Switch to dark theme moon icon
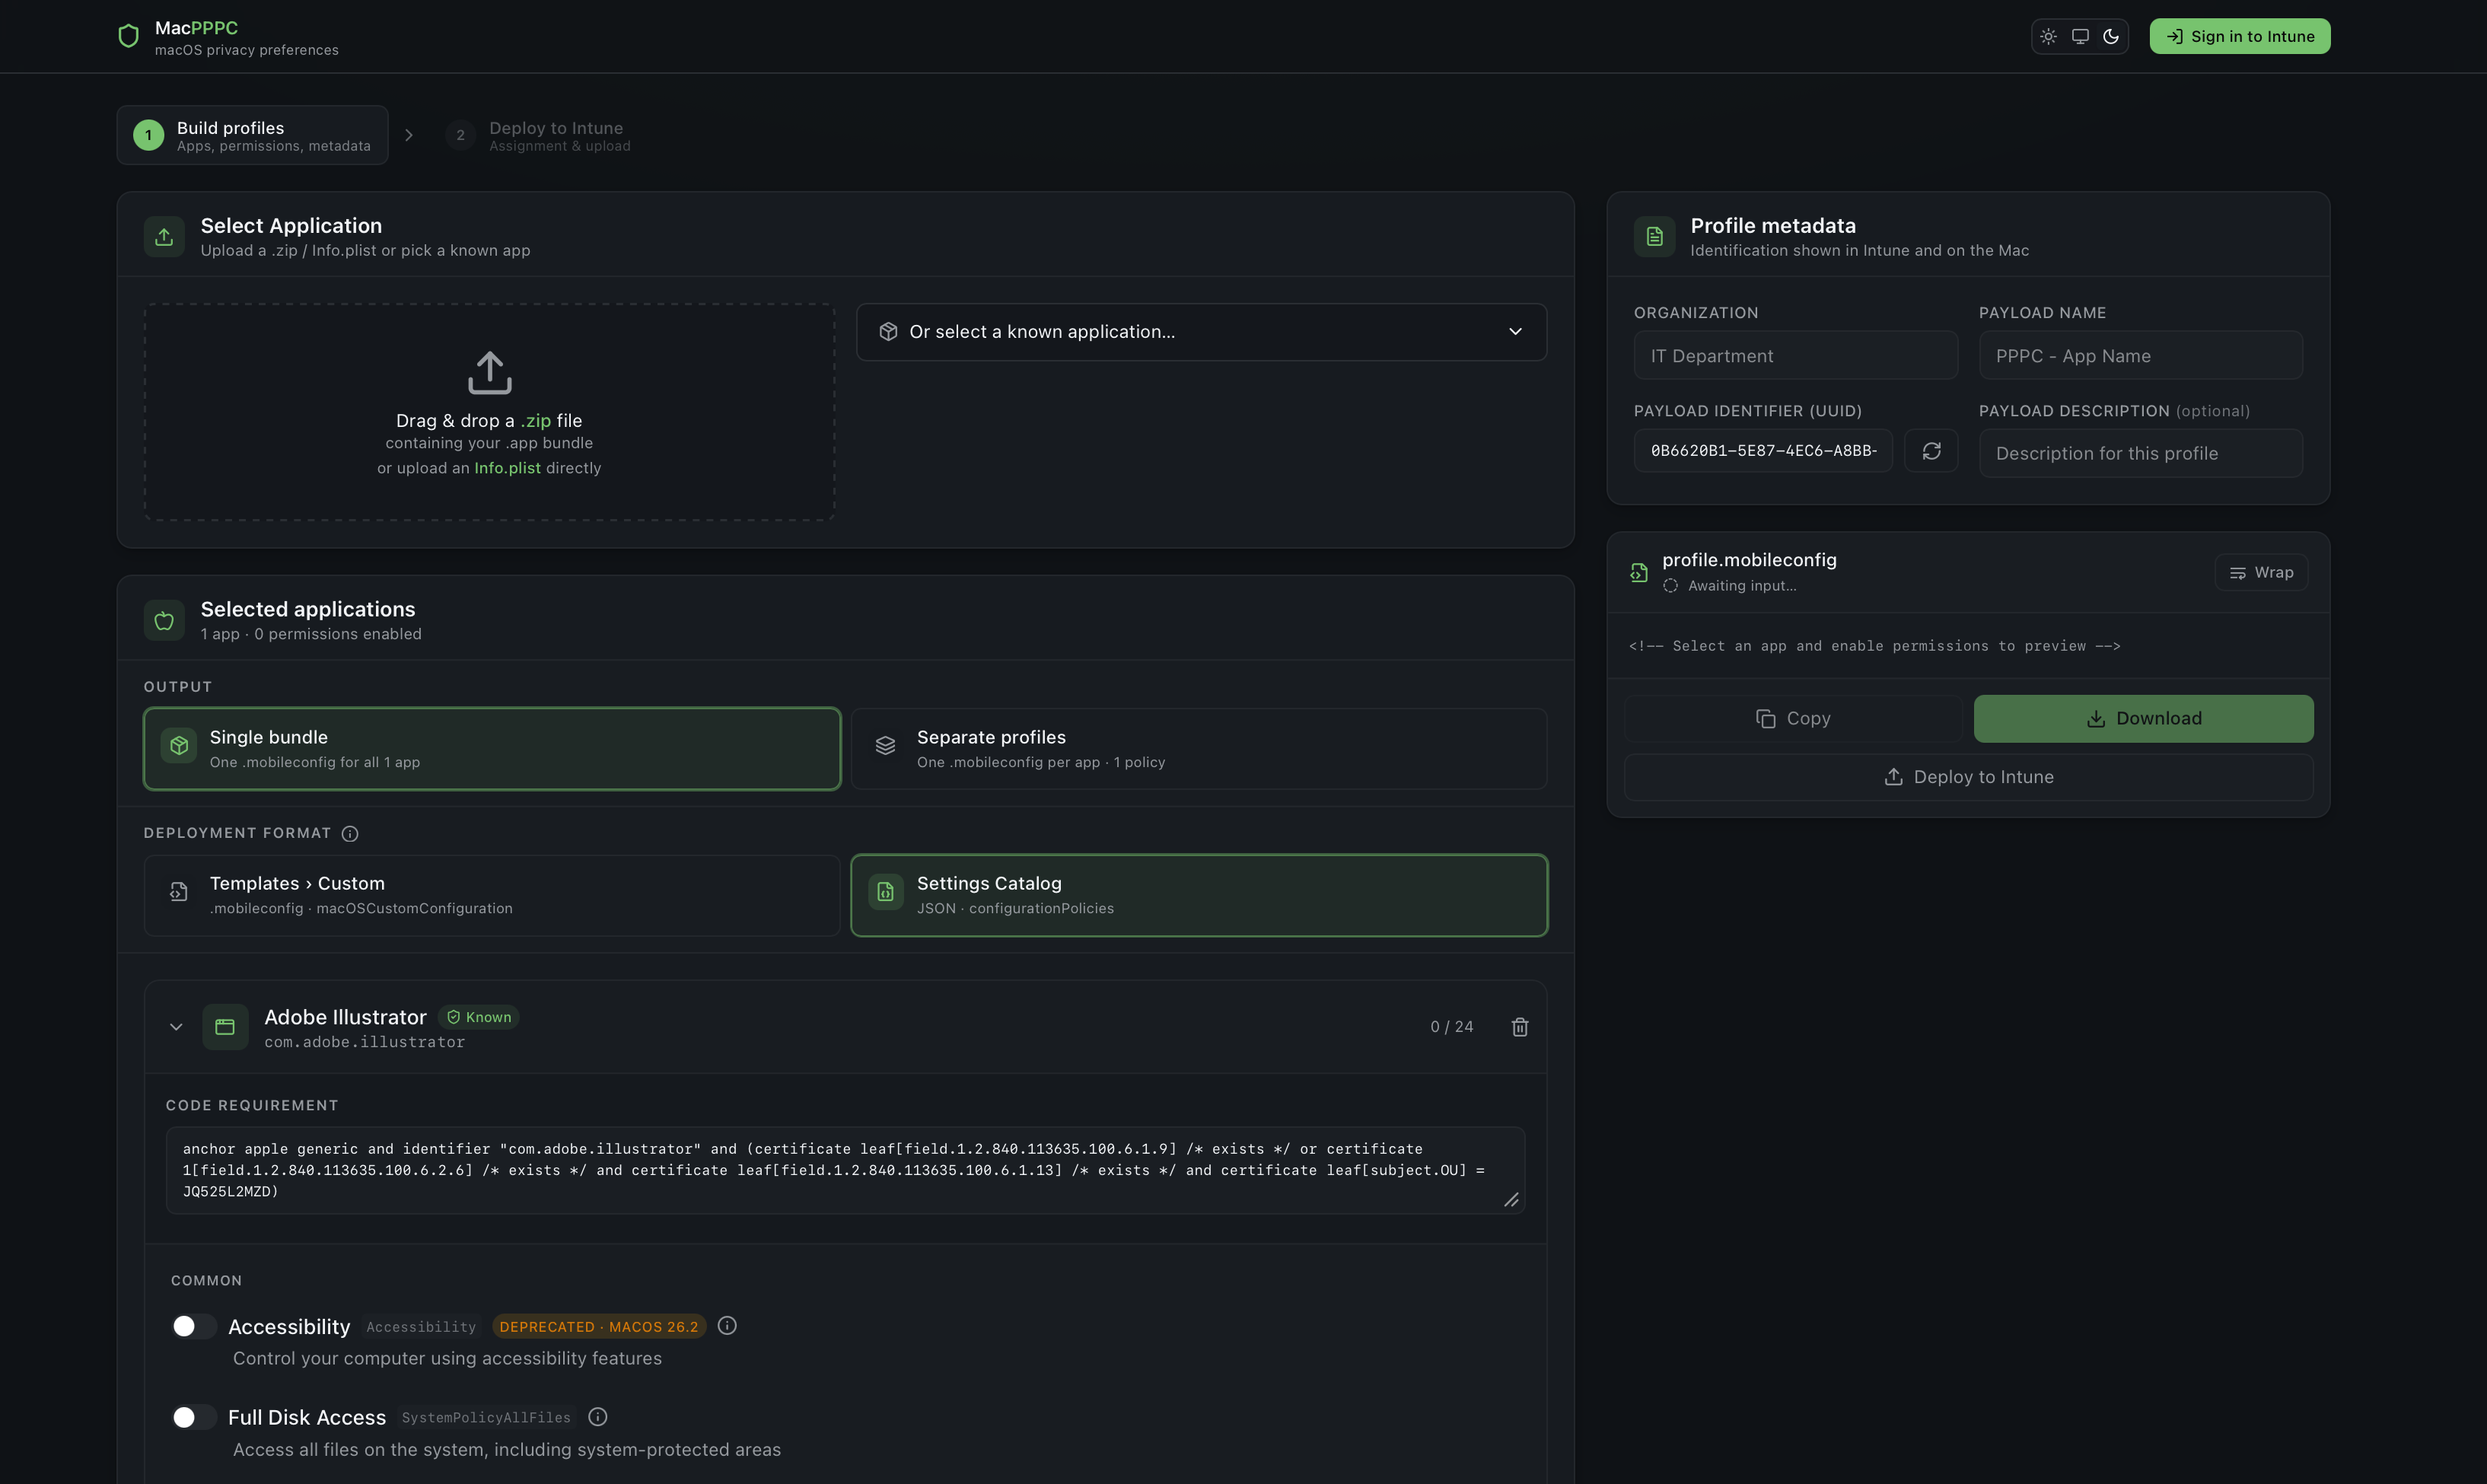2487x1484 pixels. point(2111,36)
